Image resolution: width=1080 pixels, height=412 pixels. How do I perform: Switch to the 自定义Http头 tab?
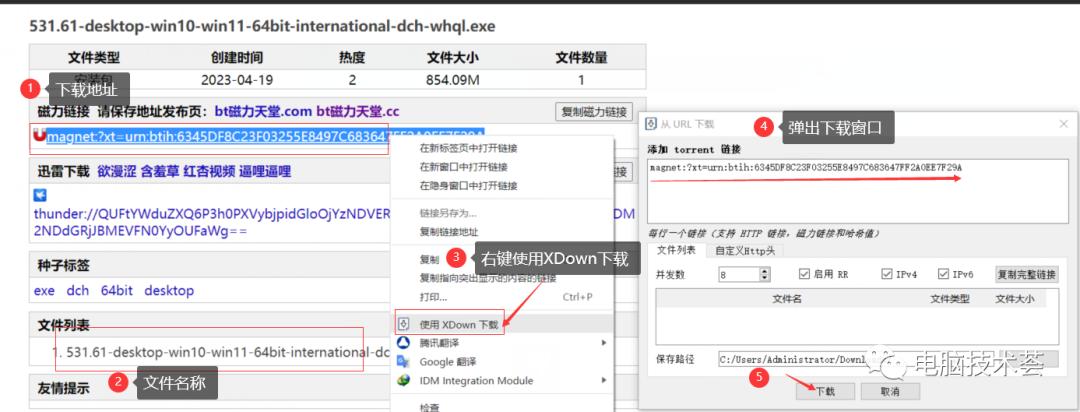(x=745, y=251)
